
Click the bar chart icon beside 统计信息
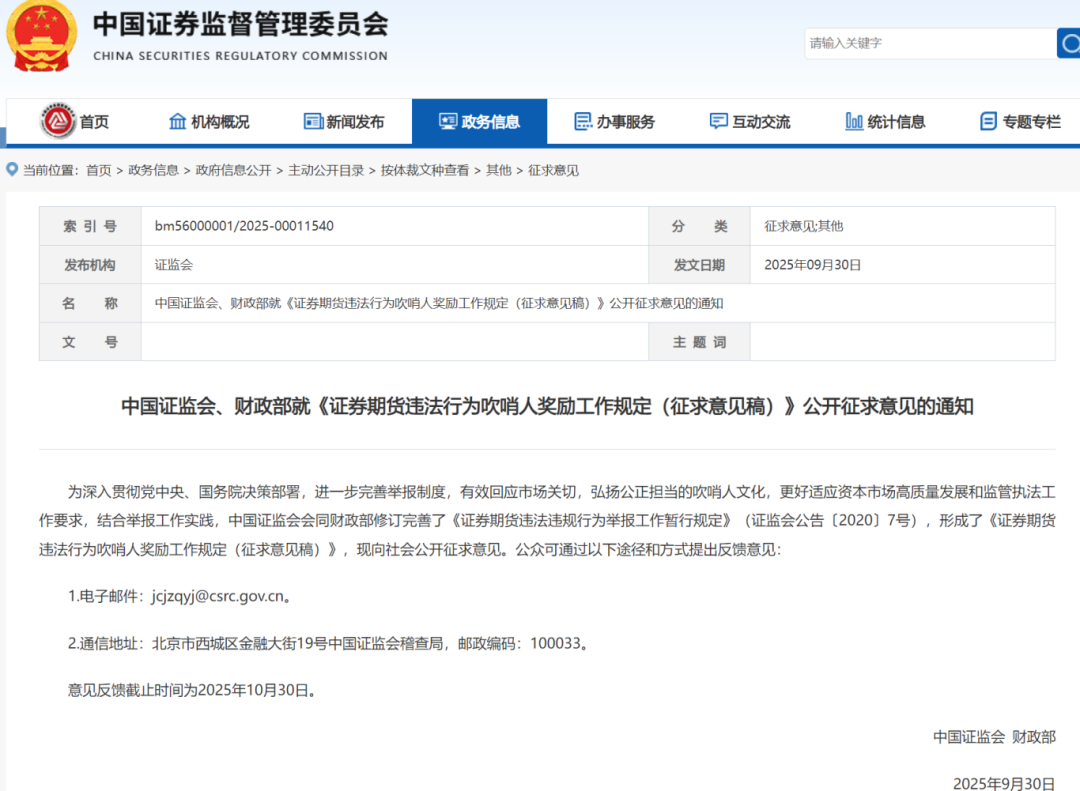point(854,122)
